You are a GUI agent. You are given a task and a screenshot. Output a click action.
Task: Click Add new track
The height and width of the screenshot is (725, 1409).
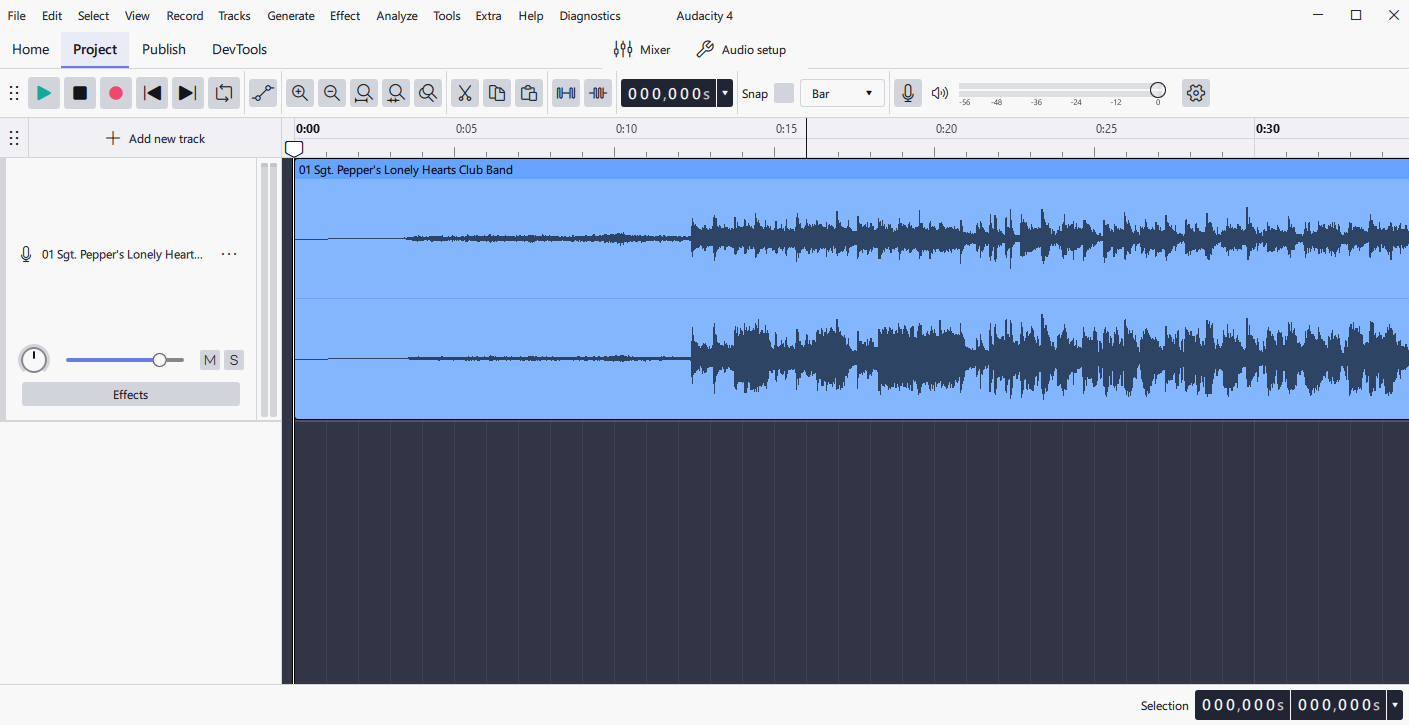click(x=155, y=138)
